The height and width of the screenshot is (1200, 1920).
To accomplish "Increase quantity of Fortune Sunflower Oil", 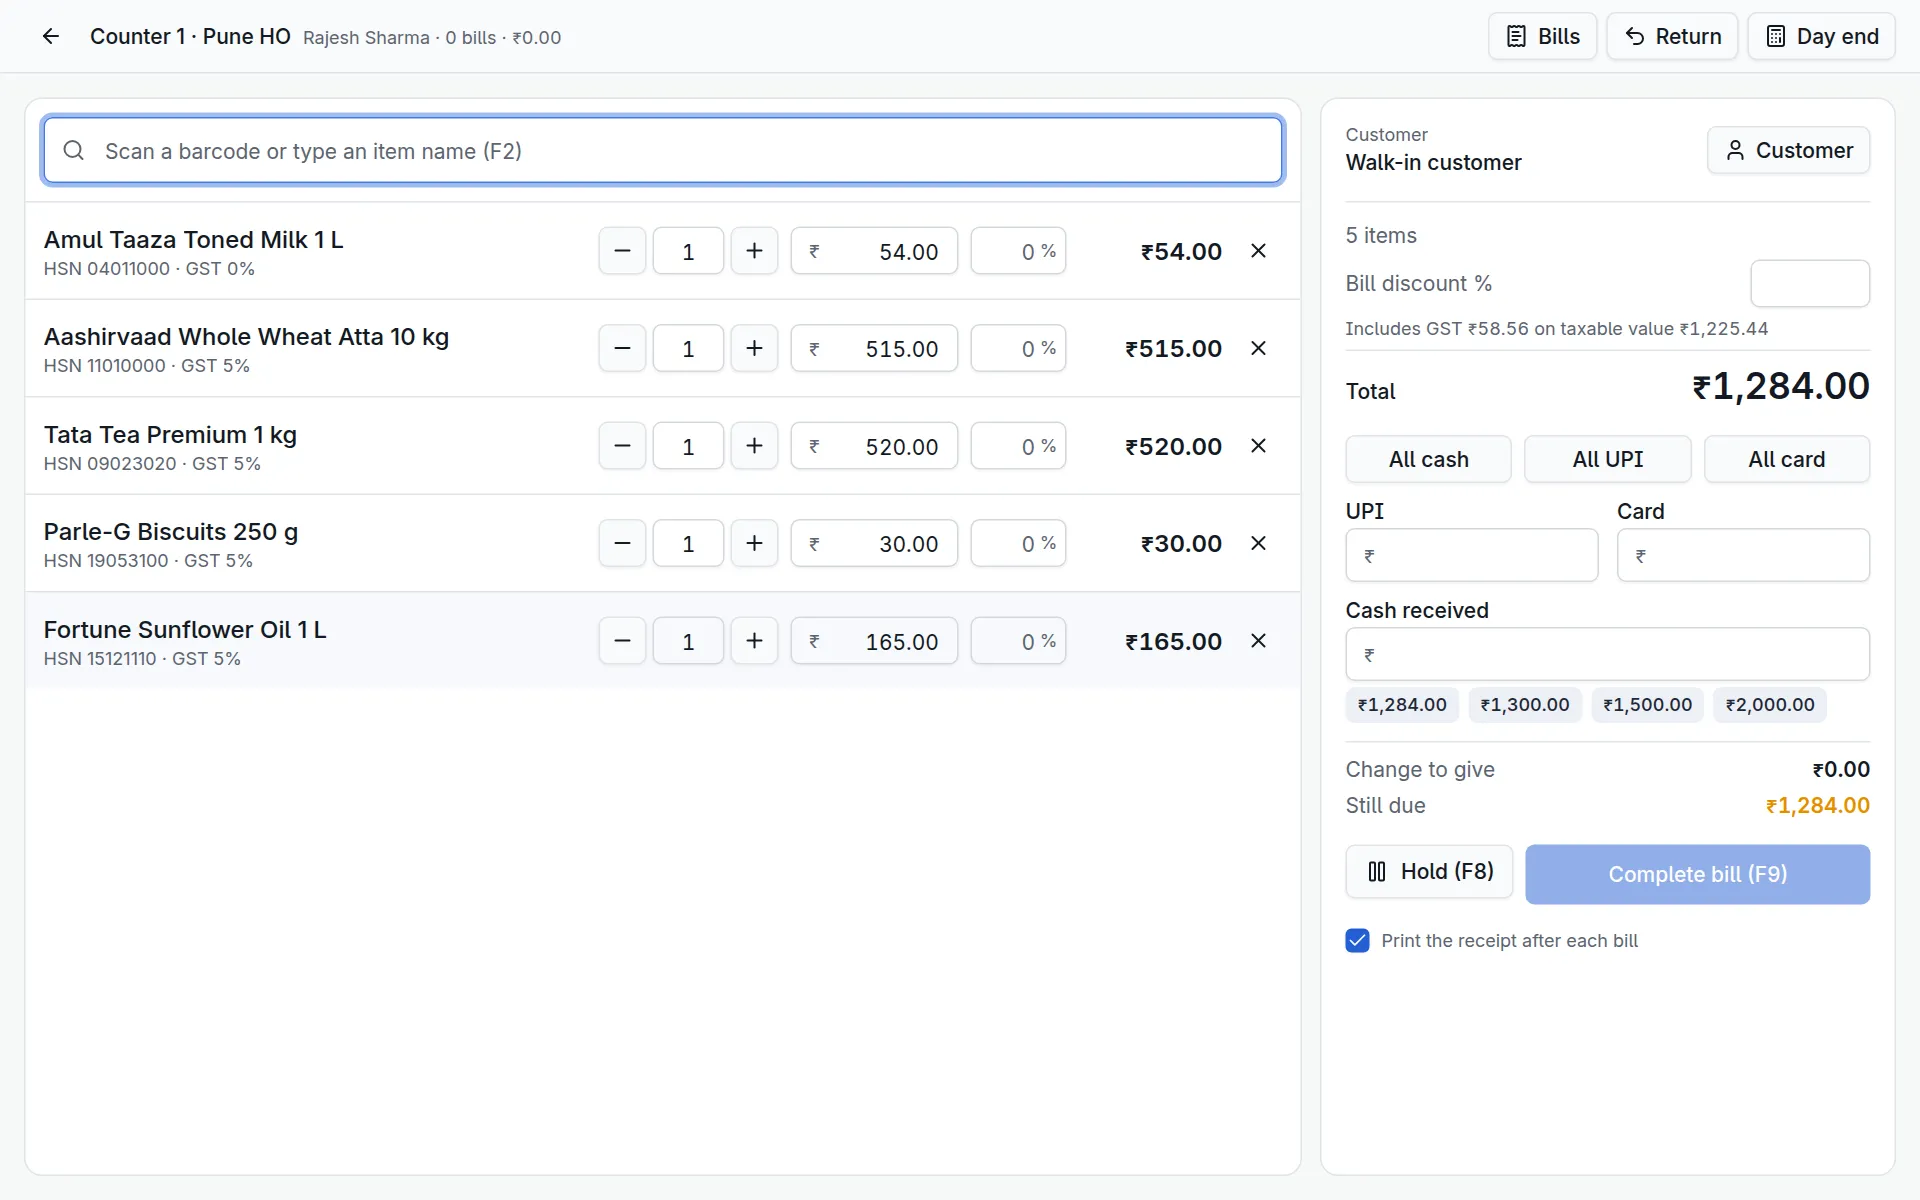I will 754,641.
